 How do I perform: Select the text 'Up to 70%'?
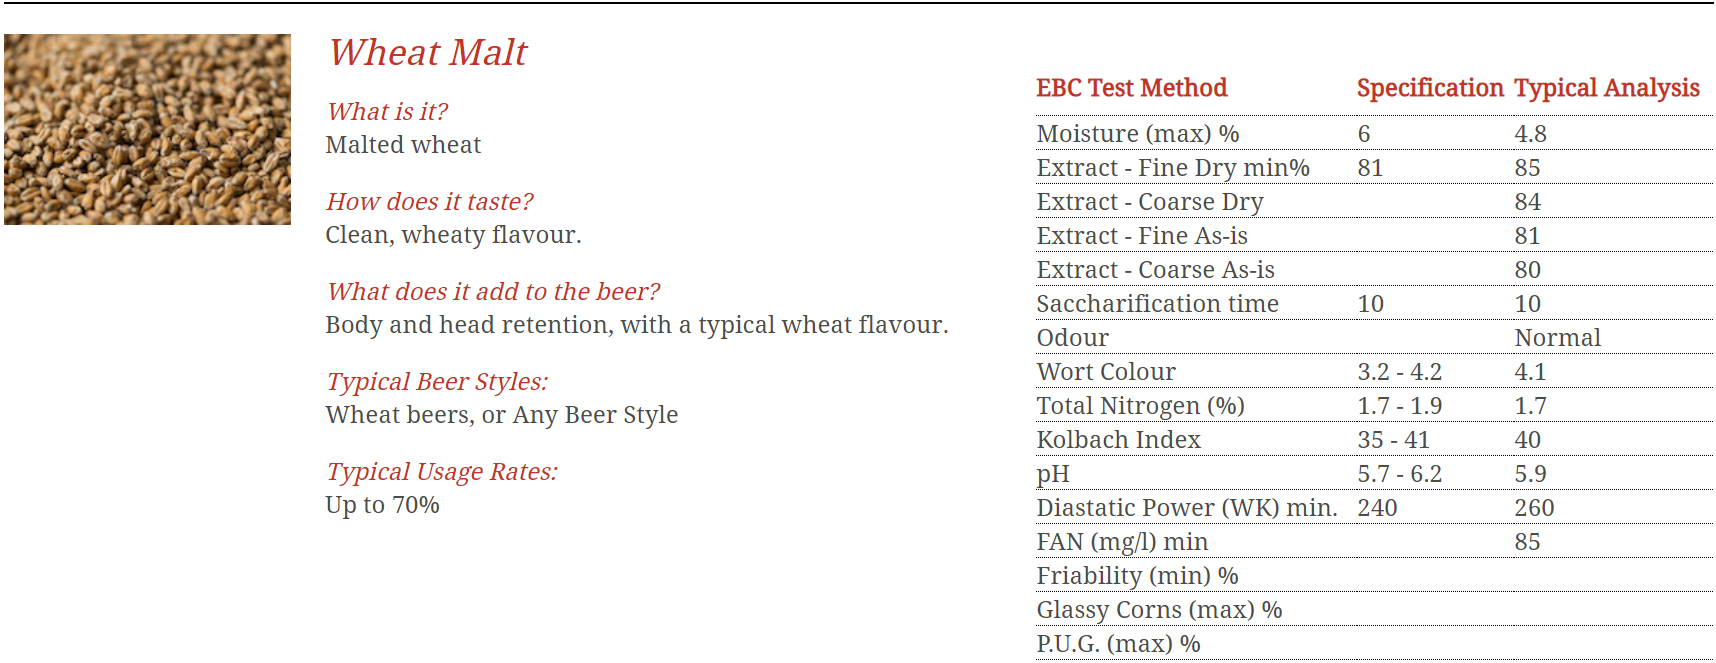(x=382, y=505)
